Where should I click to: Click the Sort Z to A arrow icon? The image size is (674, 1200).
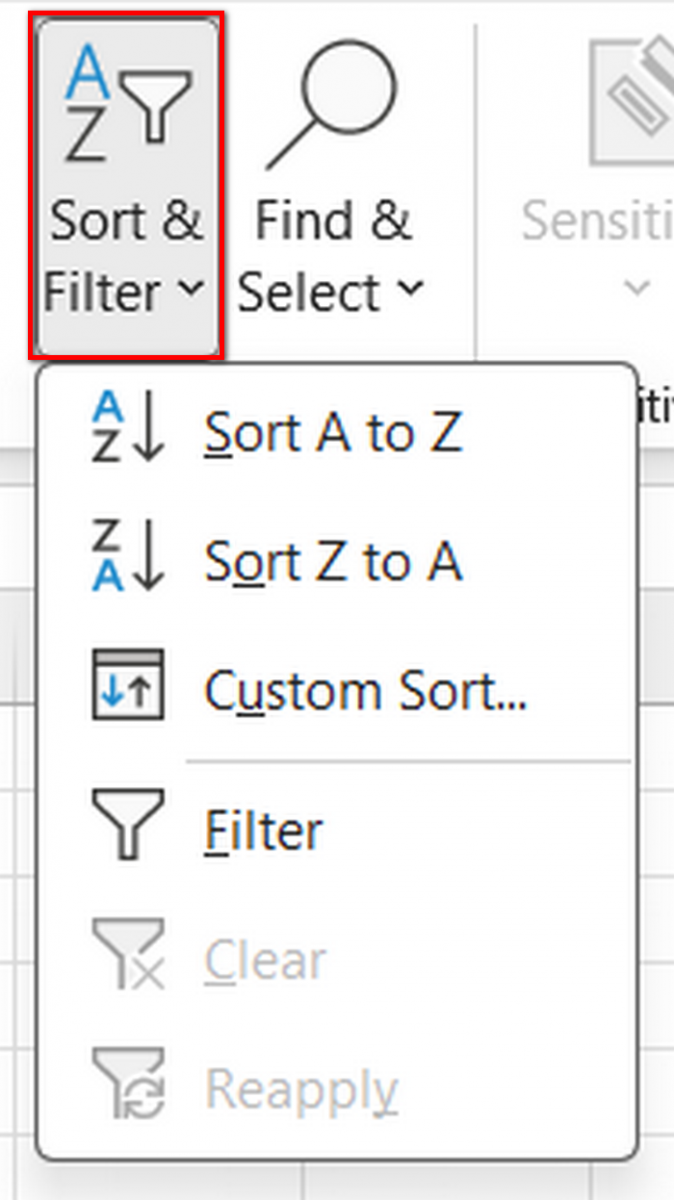[127, 559]
